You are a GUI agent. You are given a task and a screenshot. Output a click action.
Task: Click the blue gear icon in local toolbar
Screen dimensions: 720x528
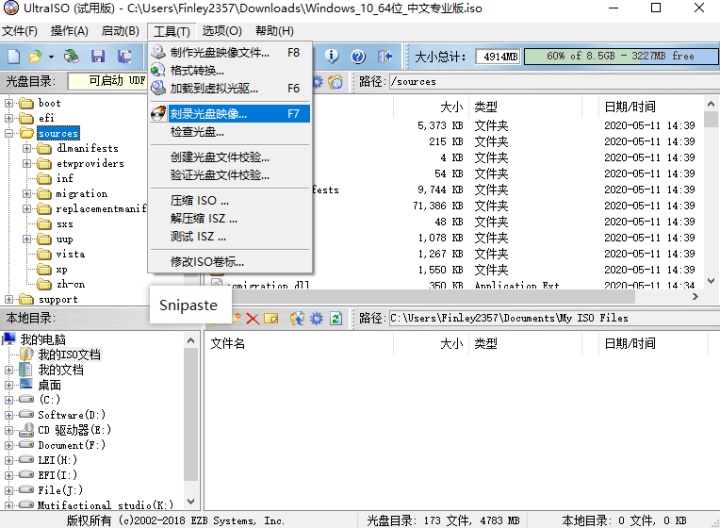316,318
